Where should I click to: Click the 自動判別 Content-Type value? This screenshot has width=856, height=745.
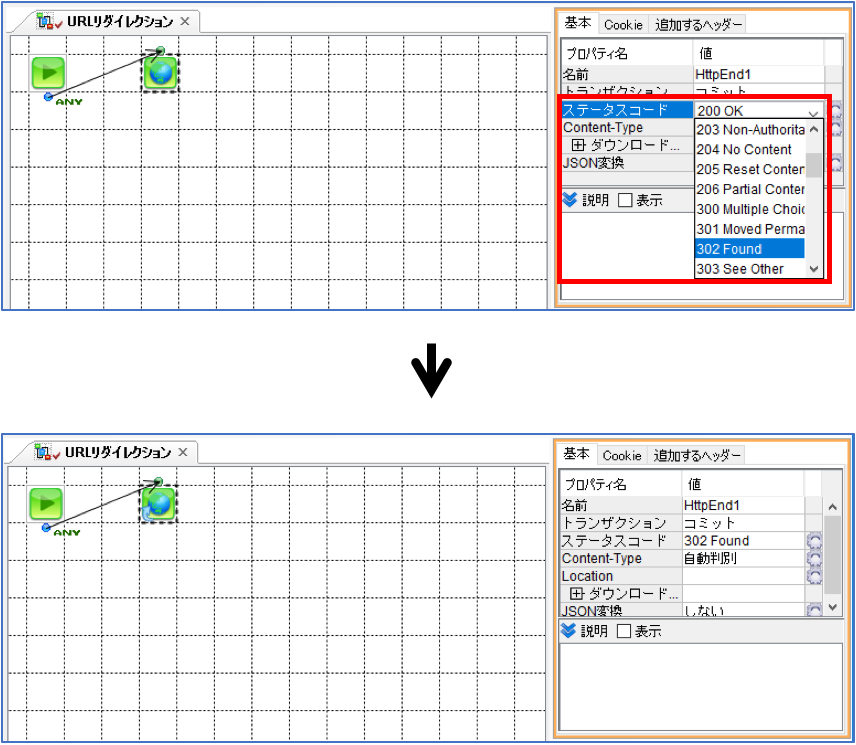[x=743, y=558]
